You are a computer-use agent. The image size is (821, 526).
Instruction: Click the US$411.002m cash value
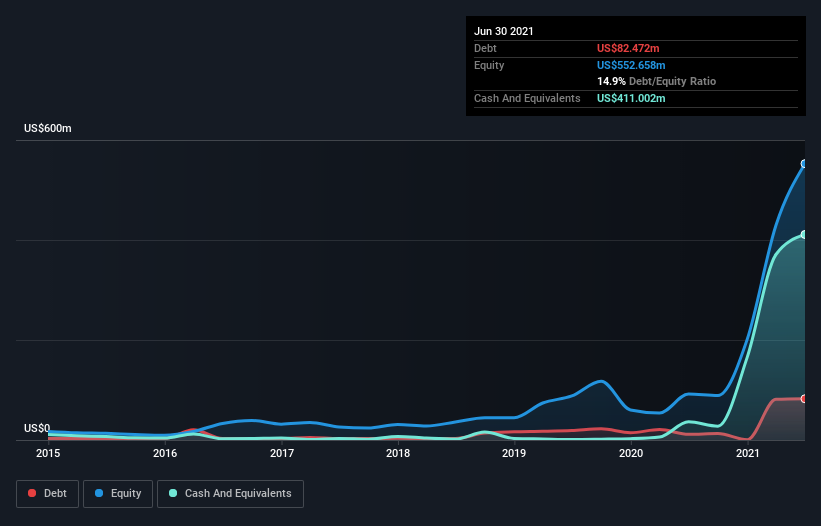(x=631, y=98)
